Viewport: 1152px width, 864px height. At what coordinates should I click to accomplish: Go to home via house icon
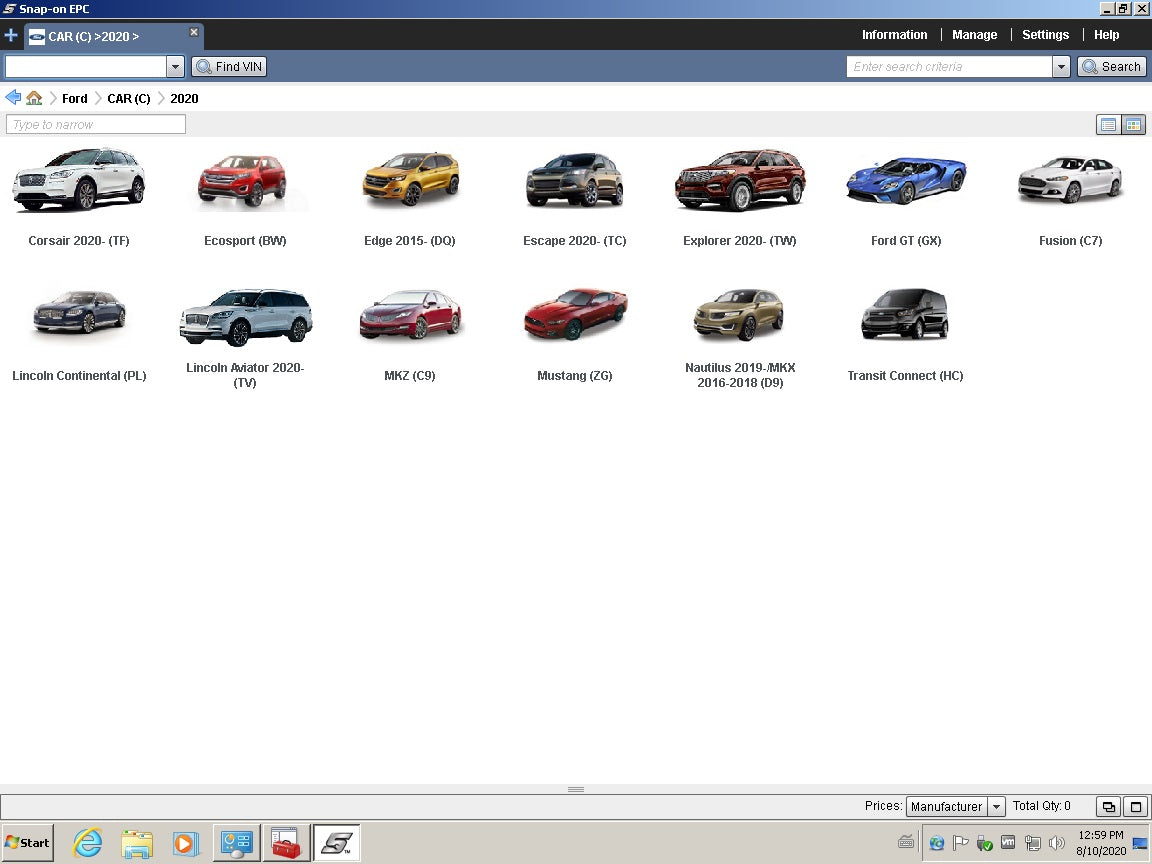[x=34, y=98]
